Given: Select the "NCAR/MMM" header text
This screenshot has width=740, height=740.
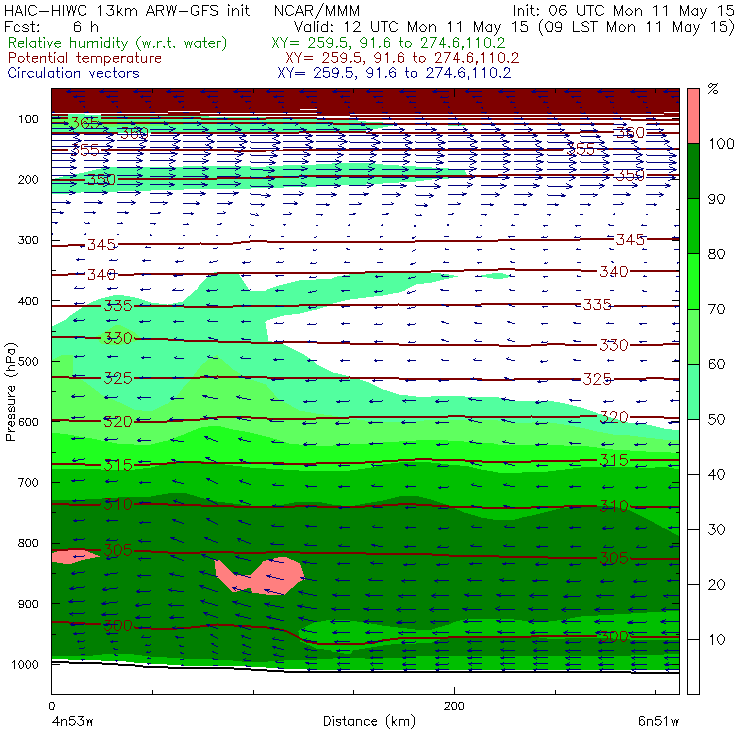Looking at the screenshot, I should [317, 11].
